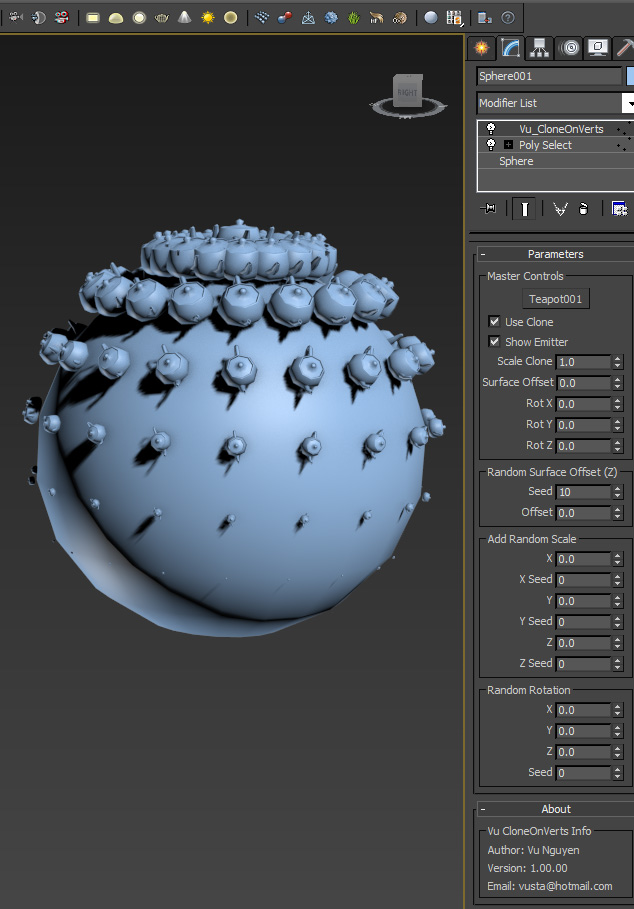Click the sun light icon in toolbar

pyautogui.click(x=208, y=17)
